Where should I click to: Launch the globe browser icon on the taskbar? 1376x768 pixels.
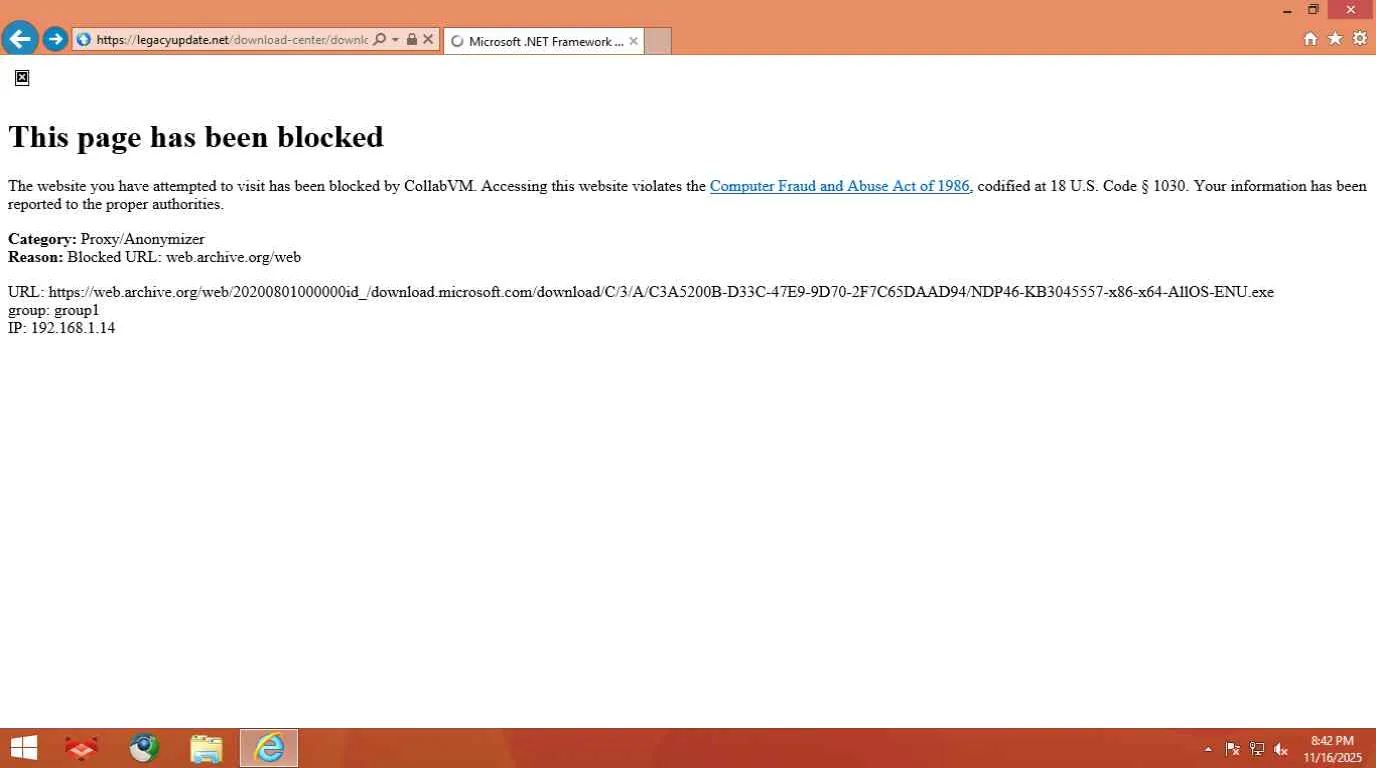pos(144,748)
